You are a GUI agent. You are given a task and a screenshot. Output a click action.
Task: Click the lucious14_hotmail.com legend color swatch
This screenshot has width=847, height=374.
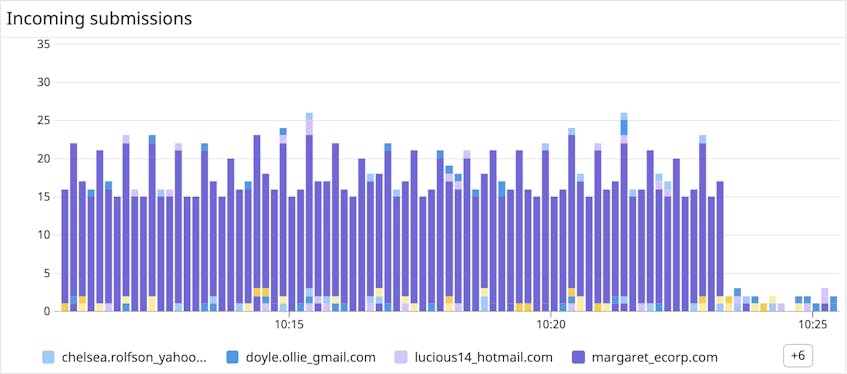click(x=401, y=357)
